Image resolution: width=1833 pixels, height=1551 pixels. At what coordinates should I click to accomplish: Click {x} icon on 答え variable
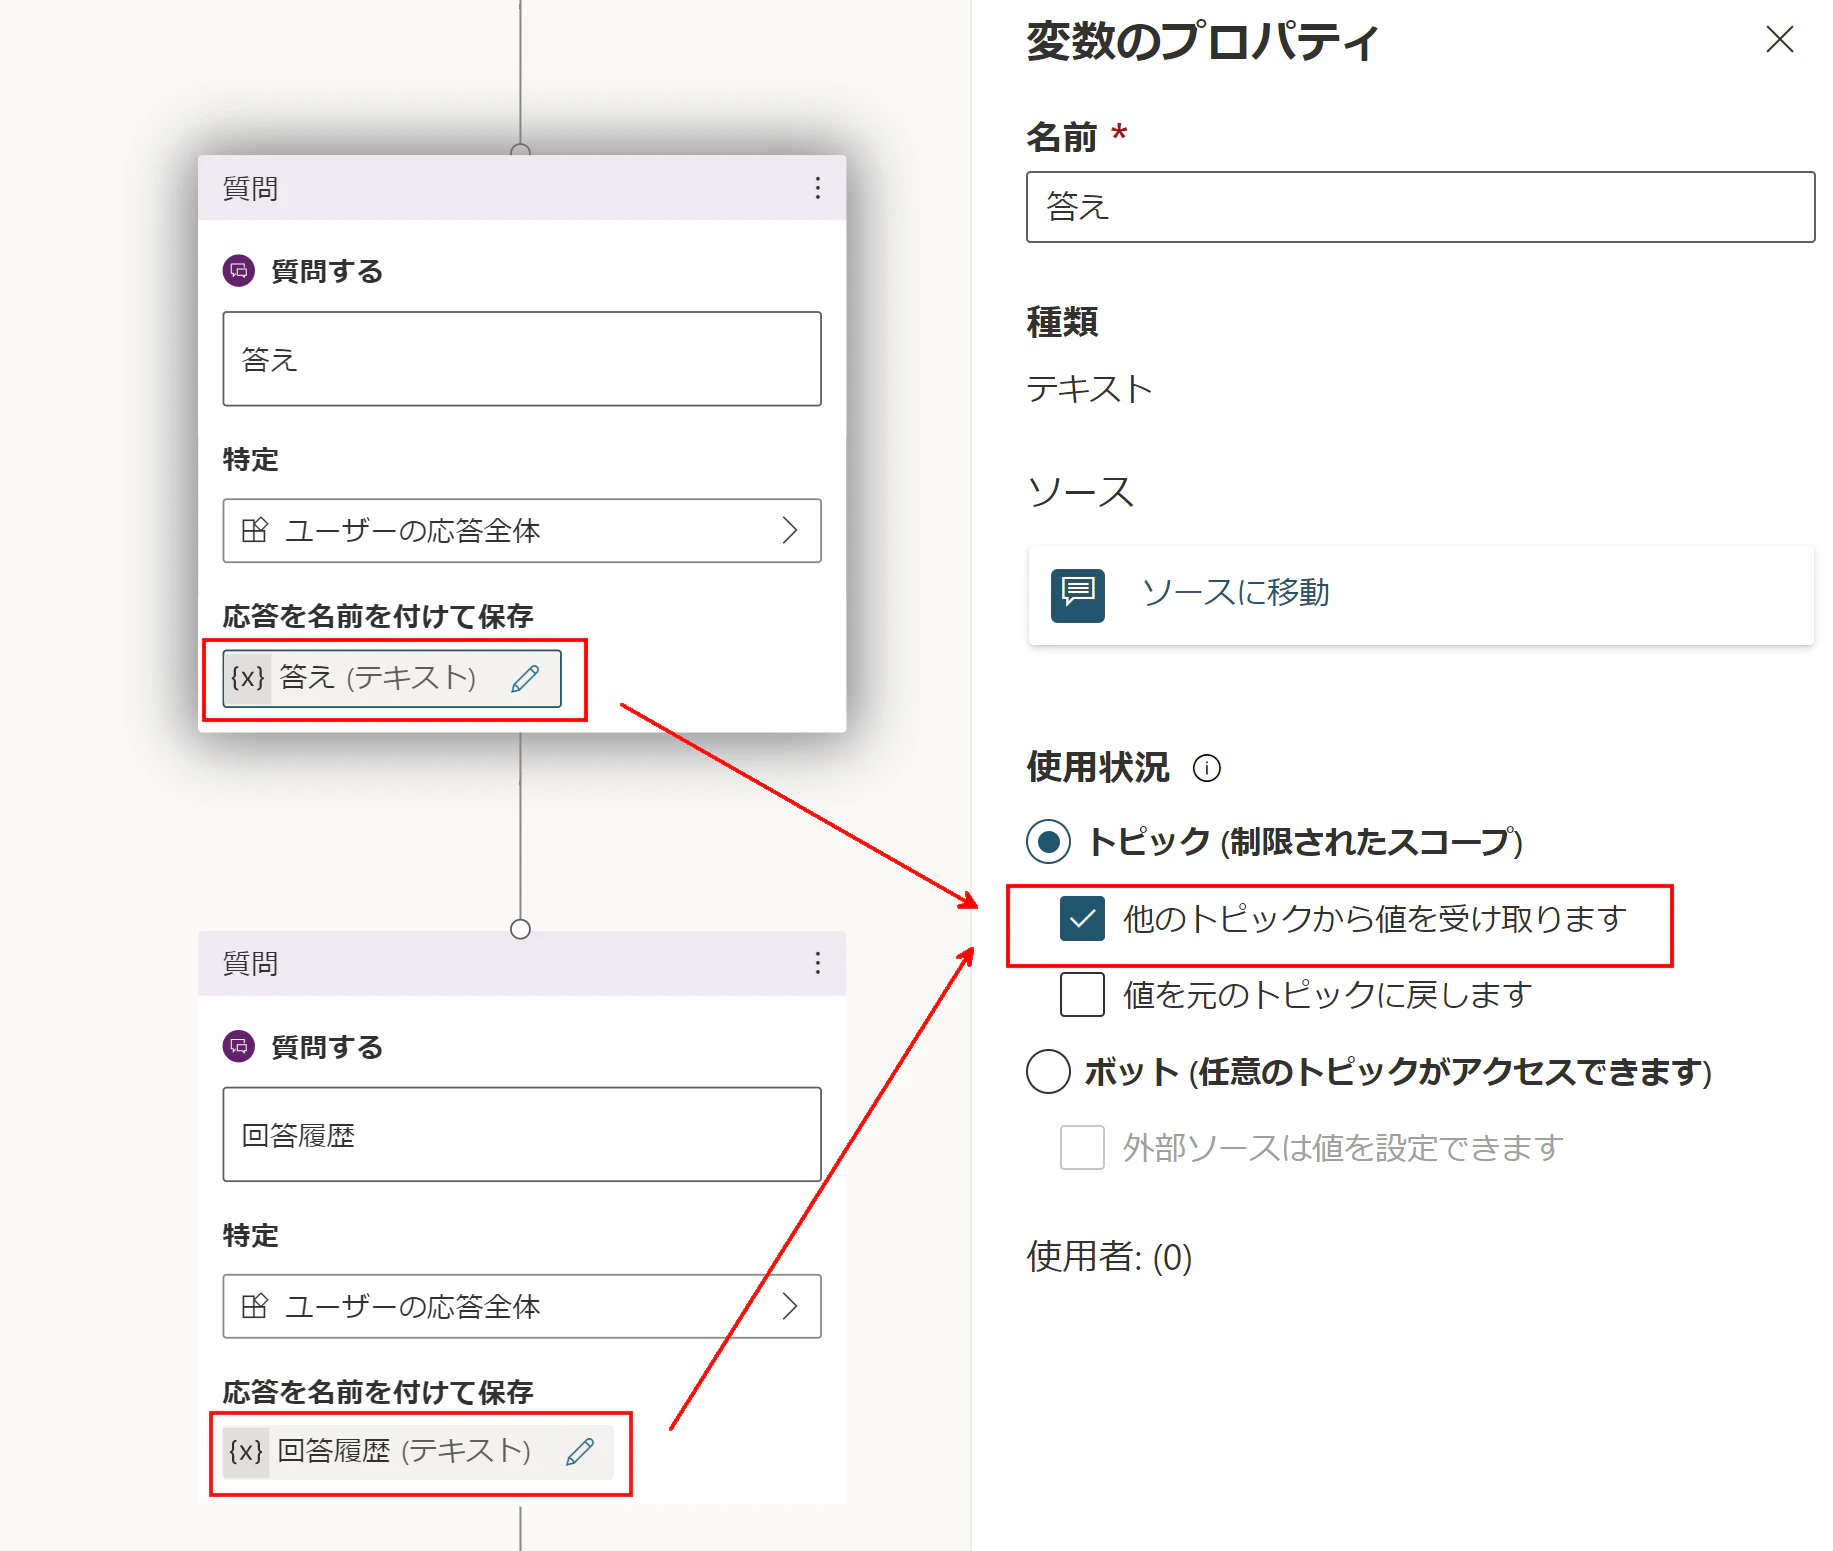[x=247, y=678]
